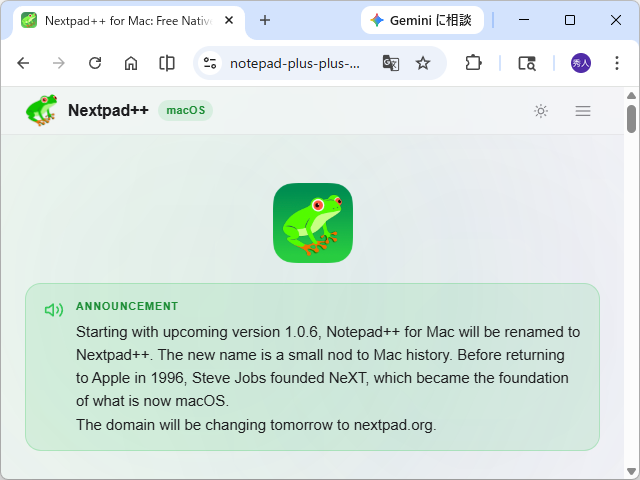Viewport: 640px width, 480px height.
Task: Click the page scrollbar down arrow
Action: click(x=631, y=471)
